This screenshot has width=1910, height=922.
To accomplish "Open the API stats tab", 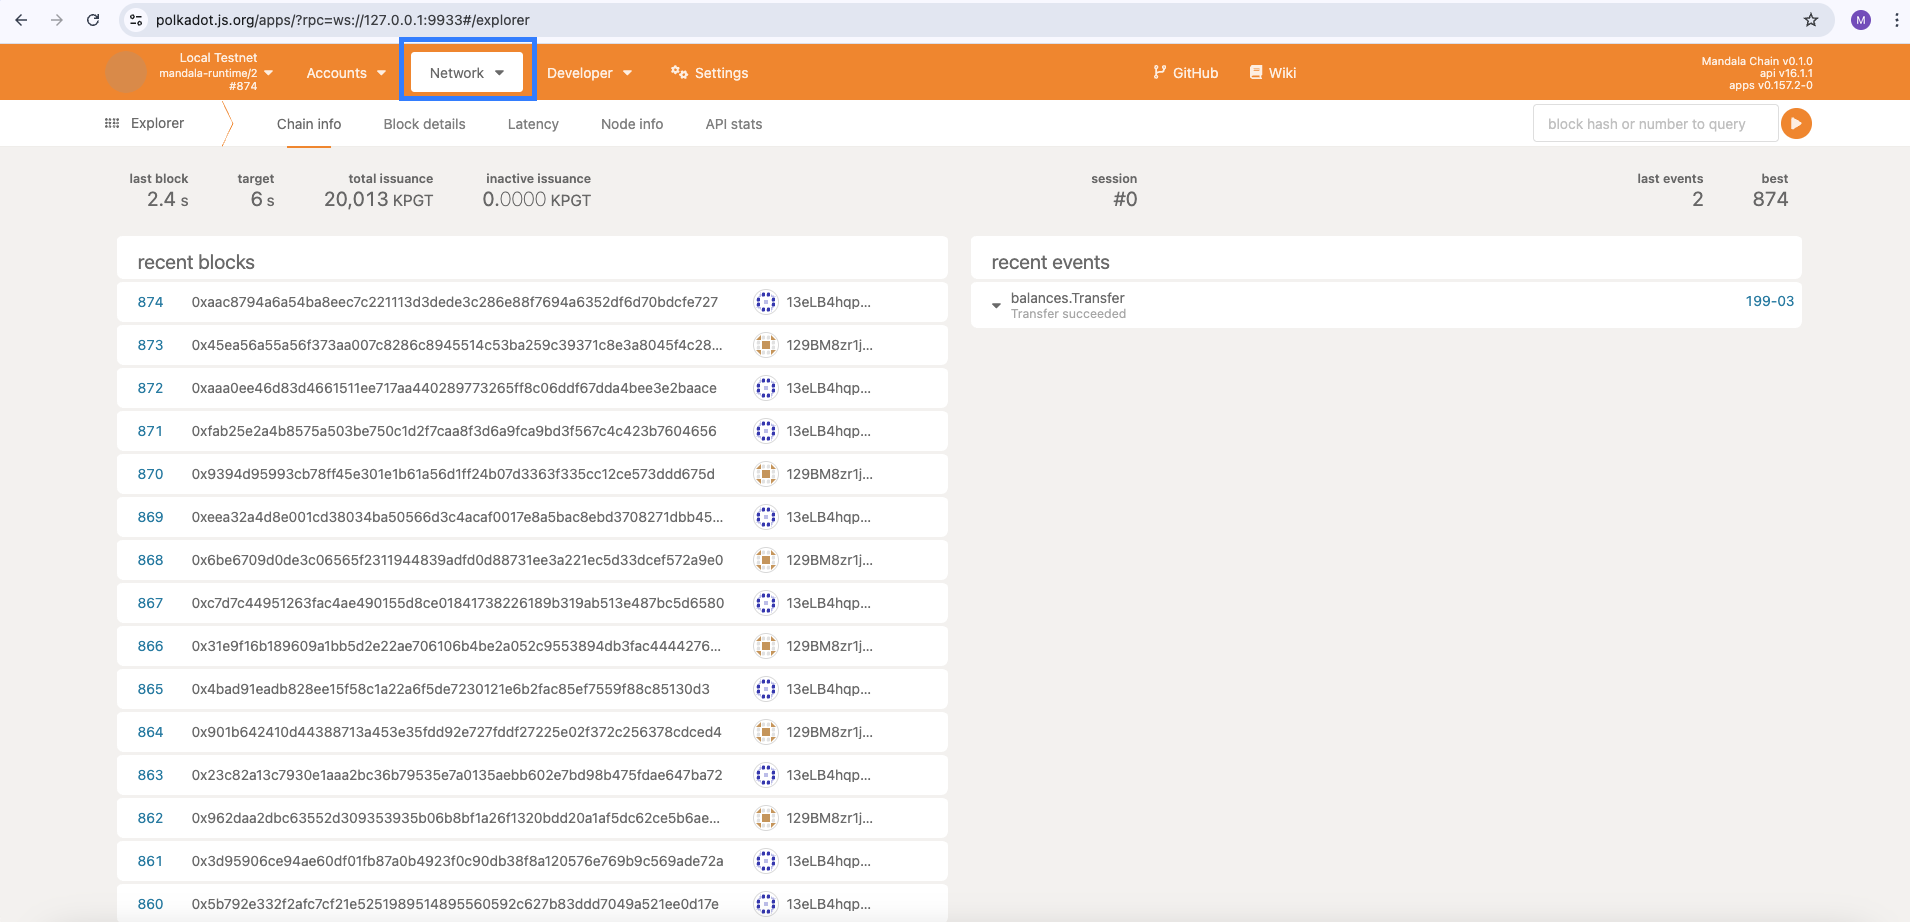I will [x=734, y=124].
